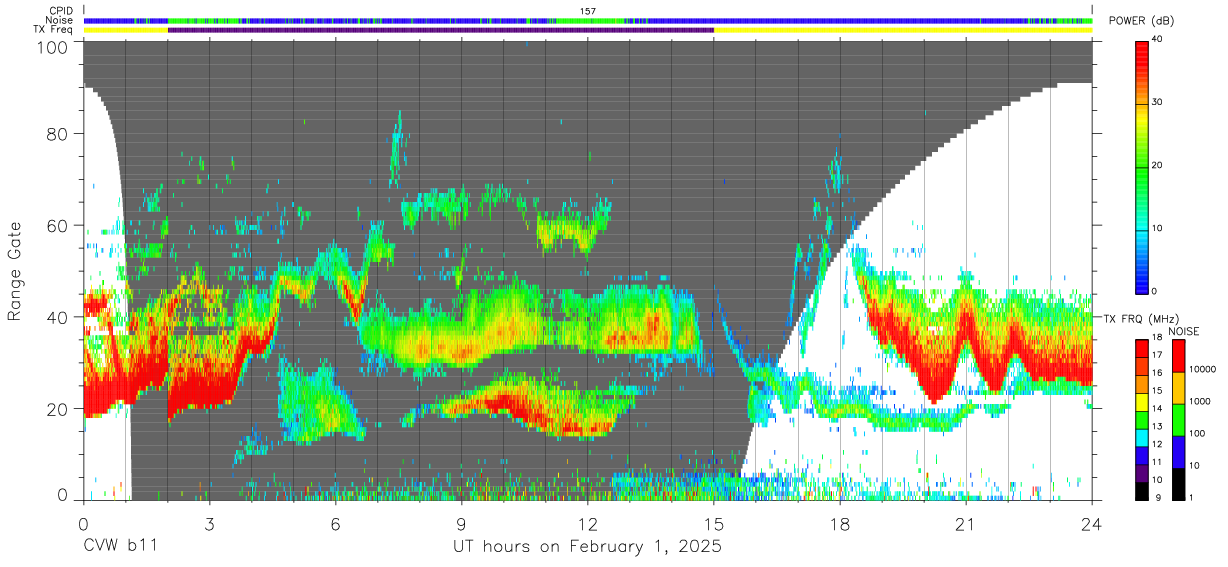Image resolution: width=1228 pixels, height=567 pixels.
Task: Click the "21" tick on the UT hours axis
Action: click(966, 523)
